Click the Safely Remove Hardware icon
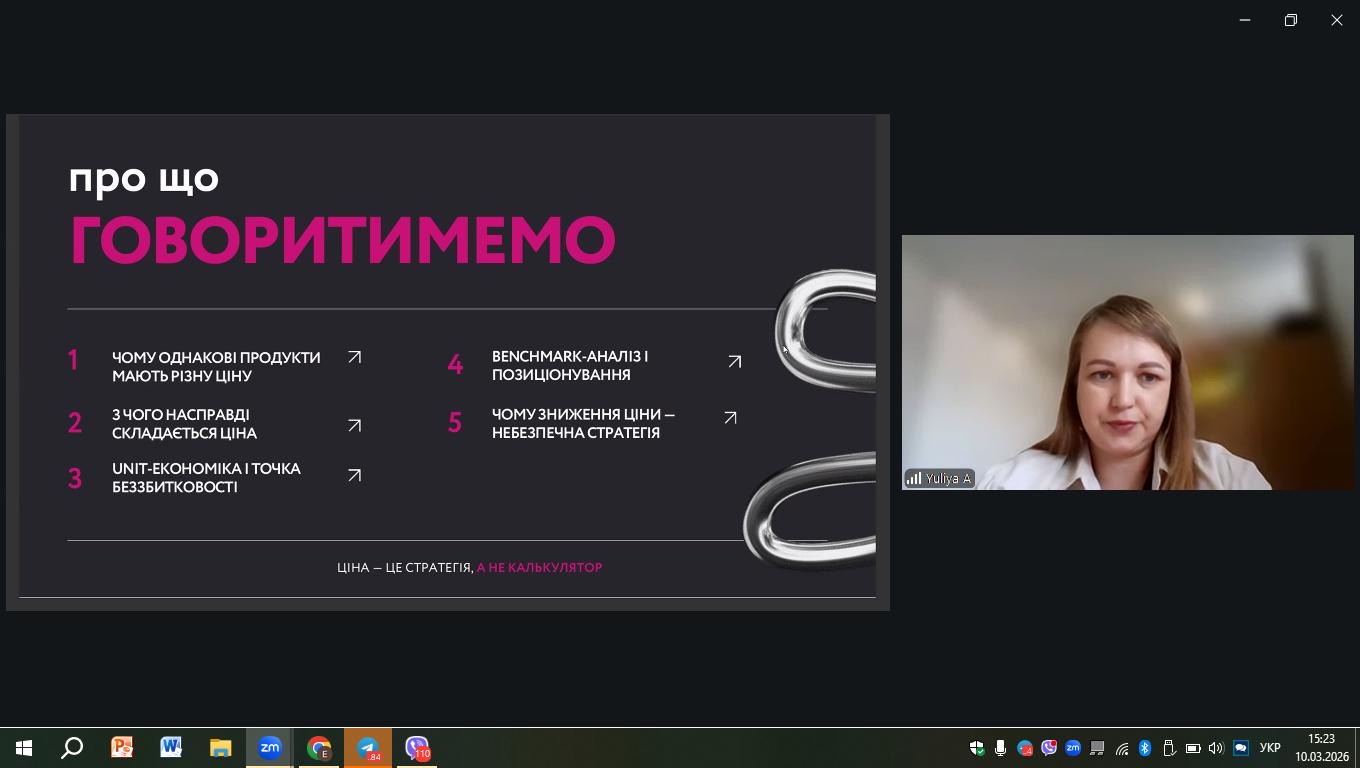Screen dimensions: 1360x768 (1168, 748)
